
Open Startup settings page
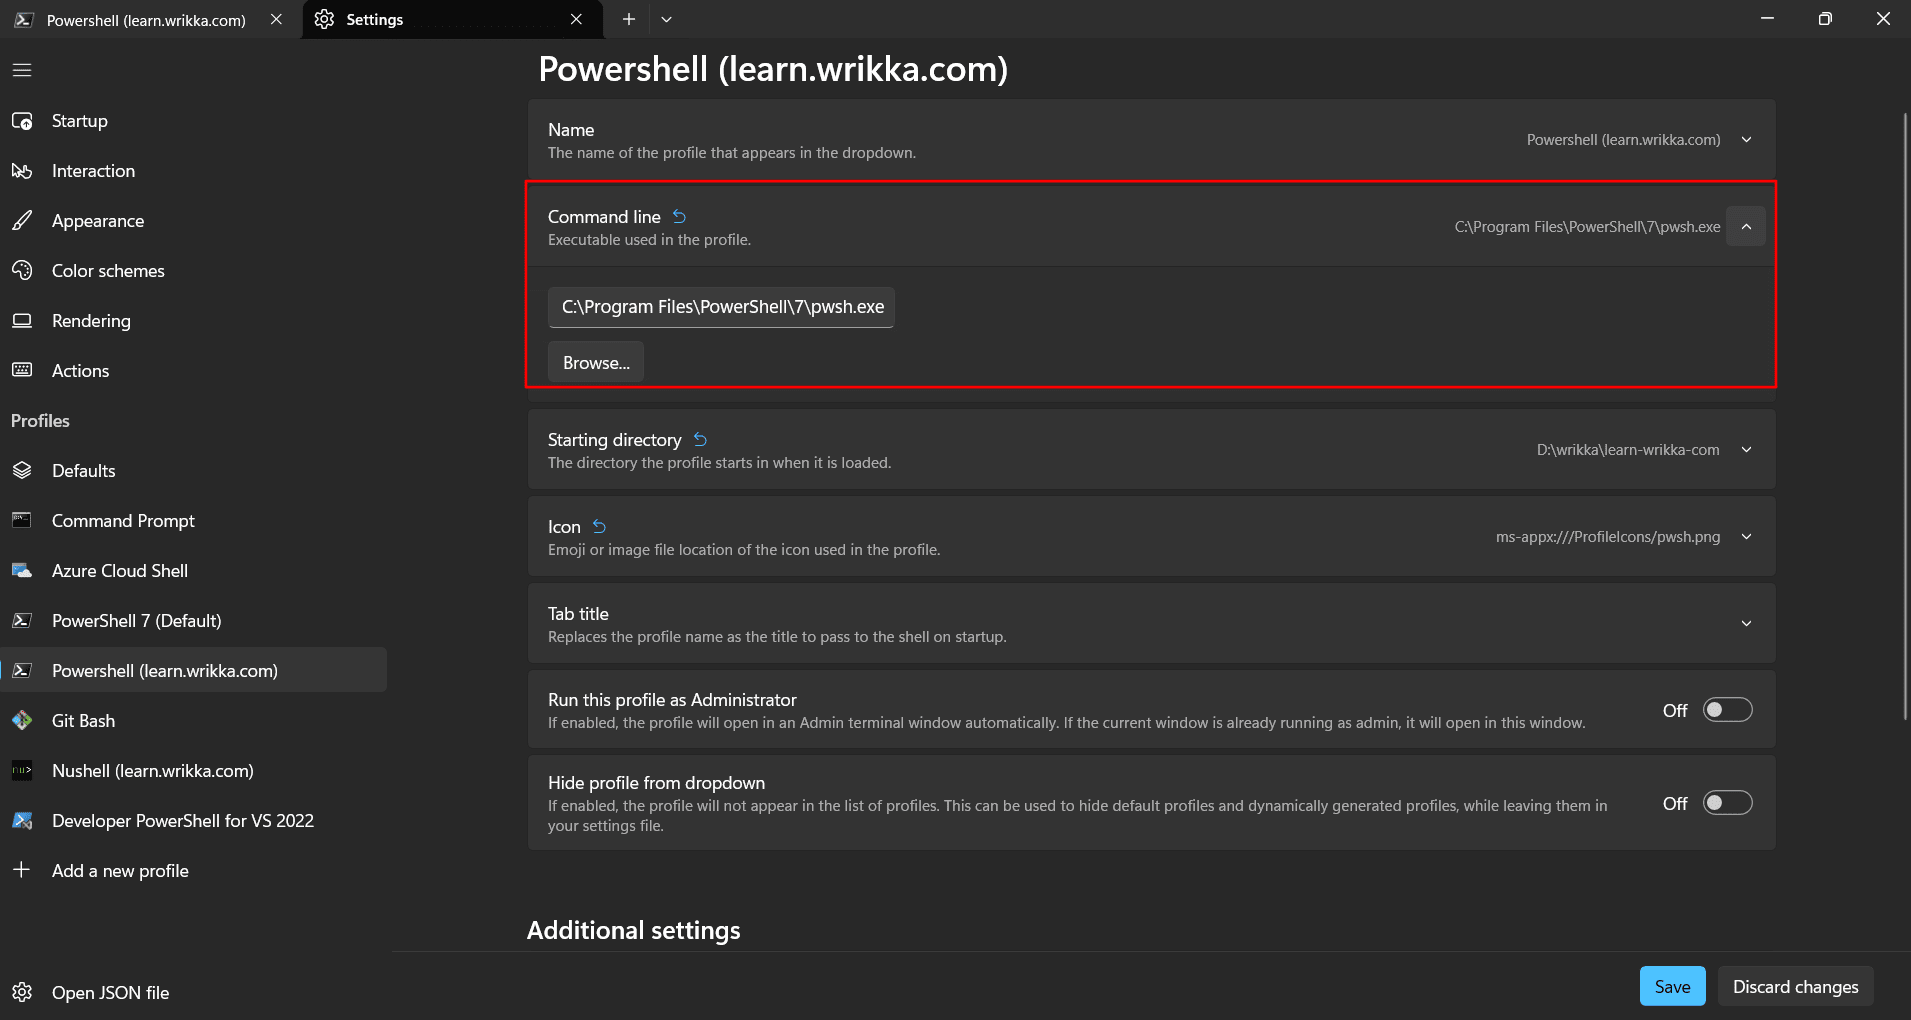[x=194, y=121]
